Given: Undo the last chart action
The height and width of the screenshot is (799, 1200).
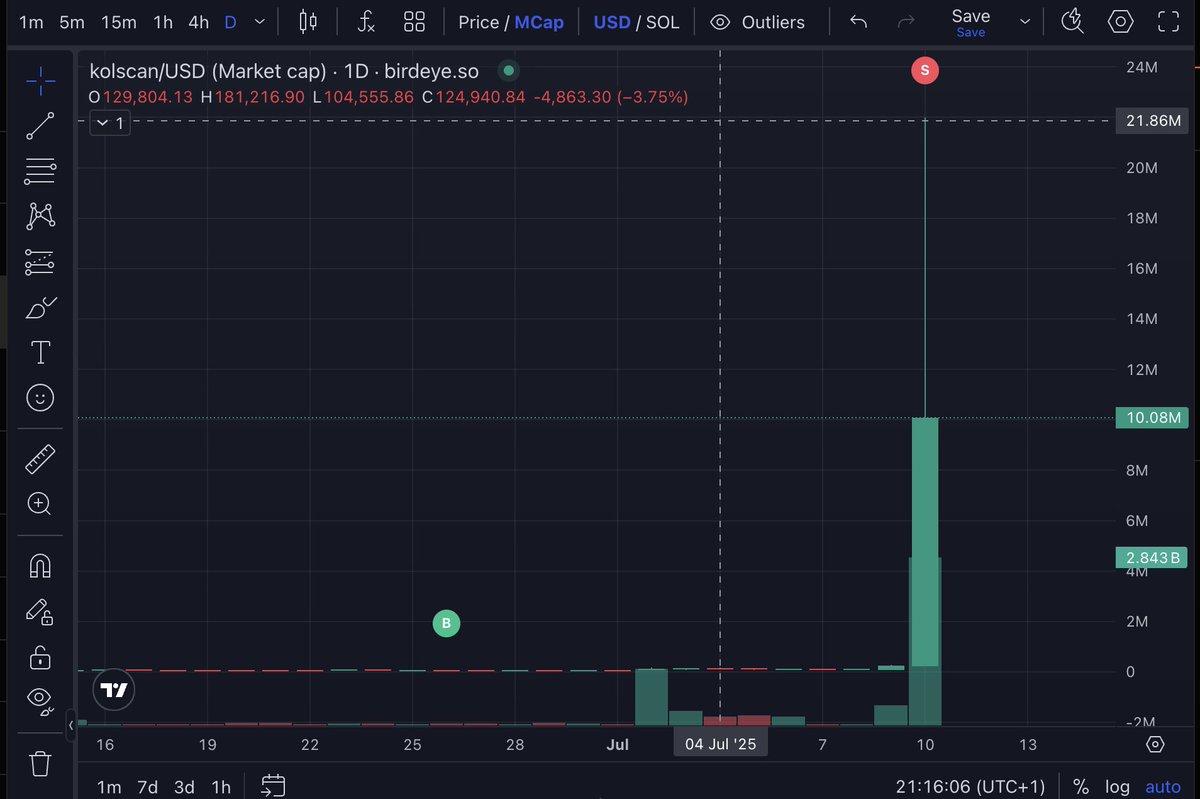Looking at the screenshot, I should point(858,21).
